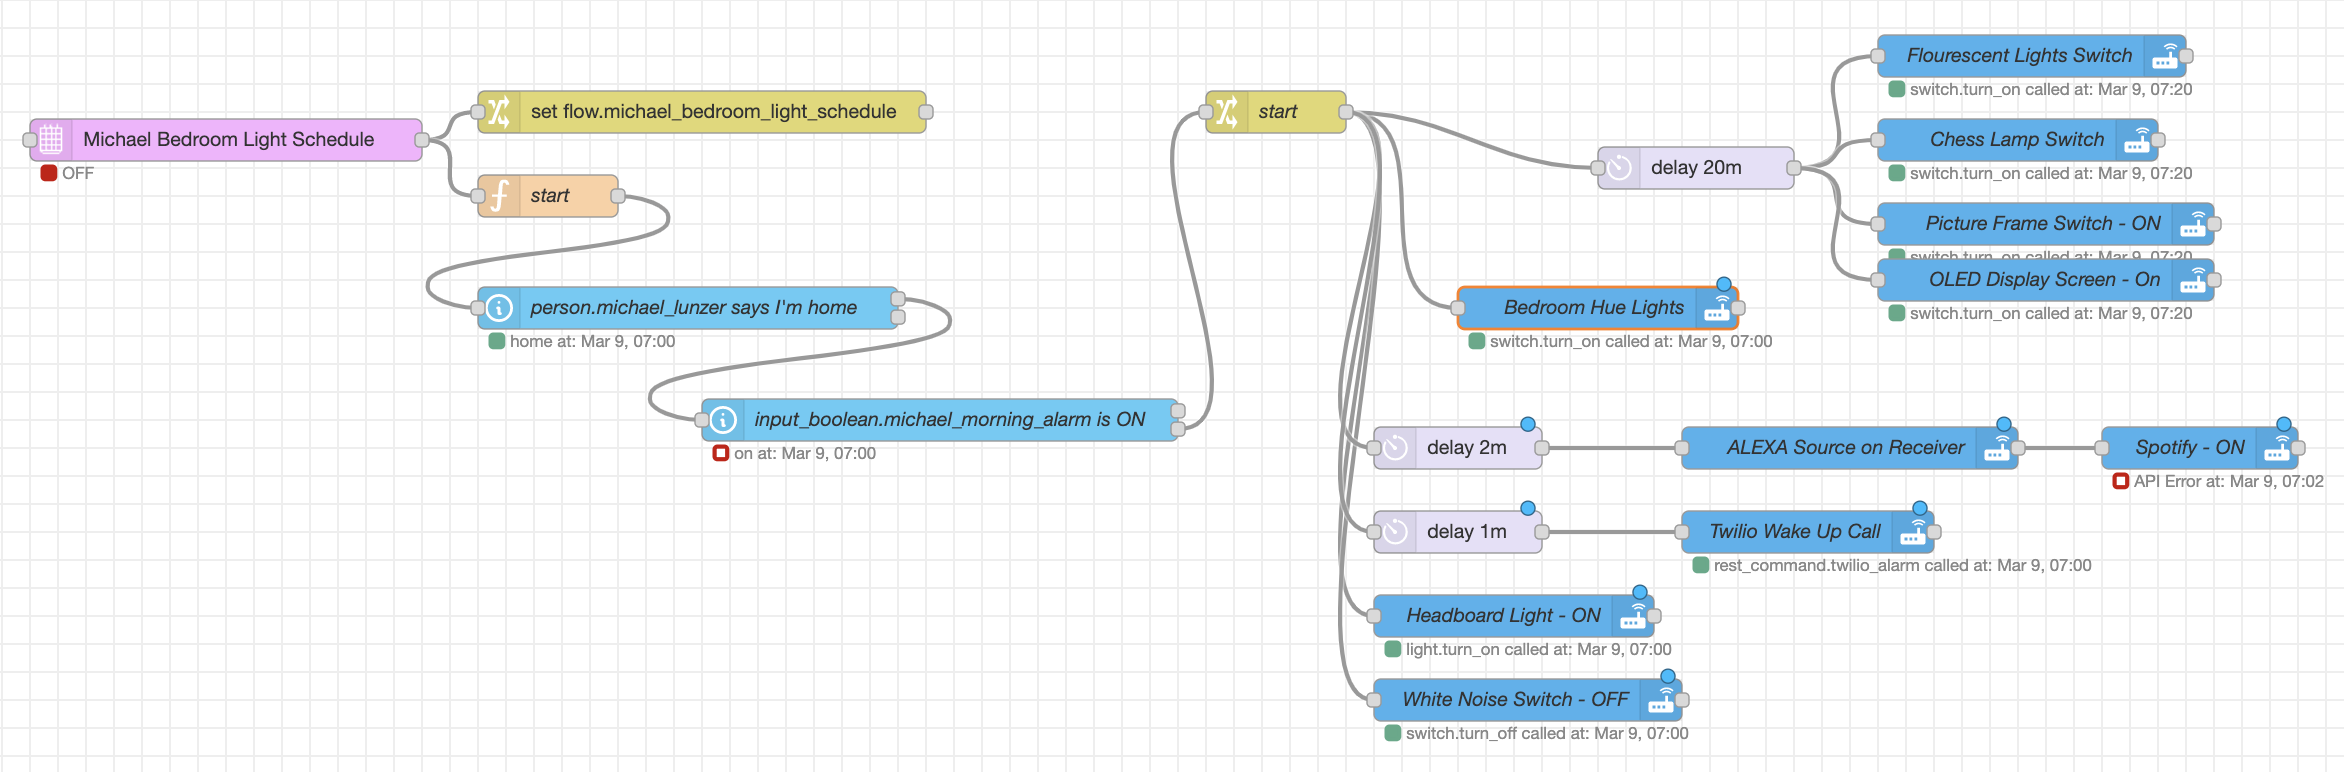Viewport: 2344px width, 772px height.
Task: Click the output port of delay 20m node
Action: coord(1794,168)
